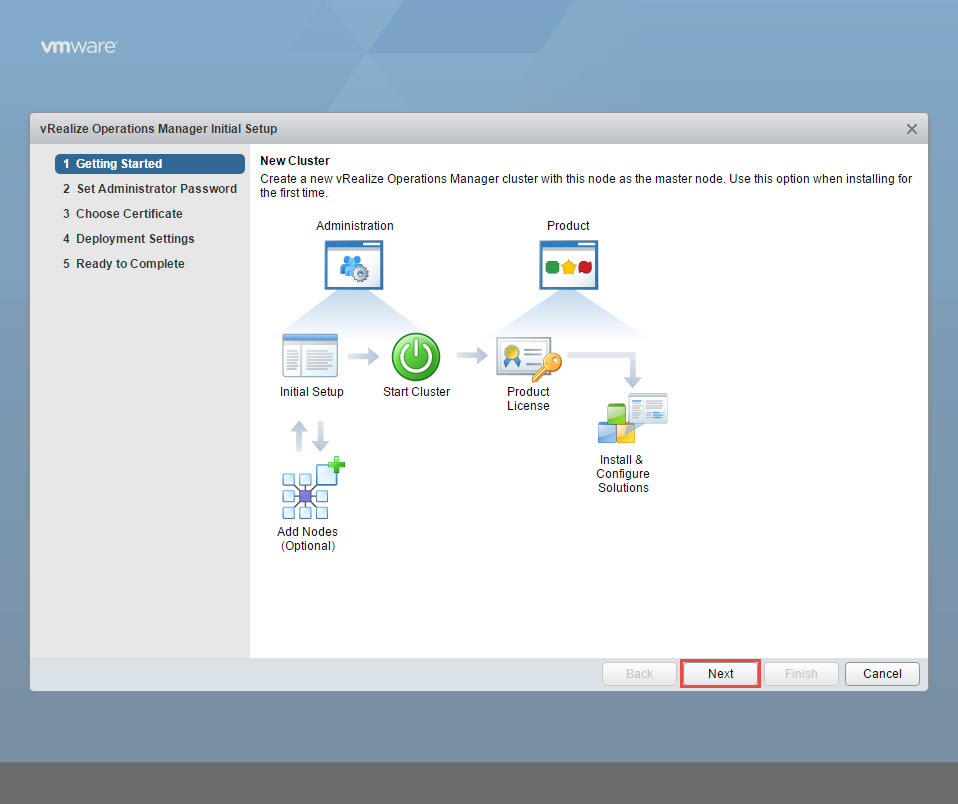Click the Administration window icon

click(354, 265)
